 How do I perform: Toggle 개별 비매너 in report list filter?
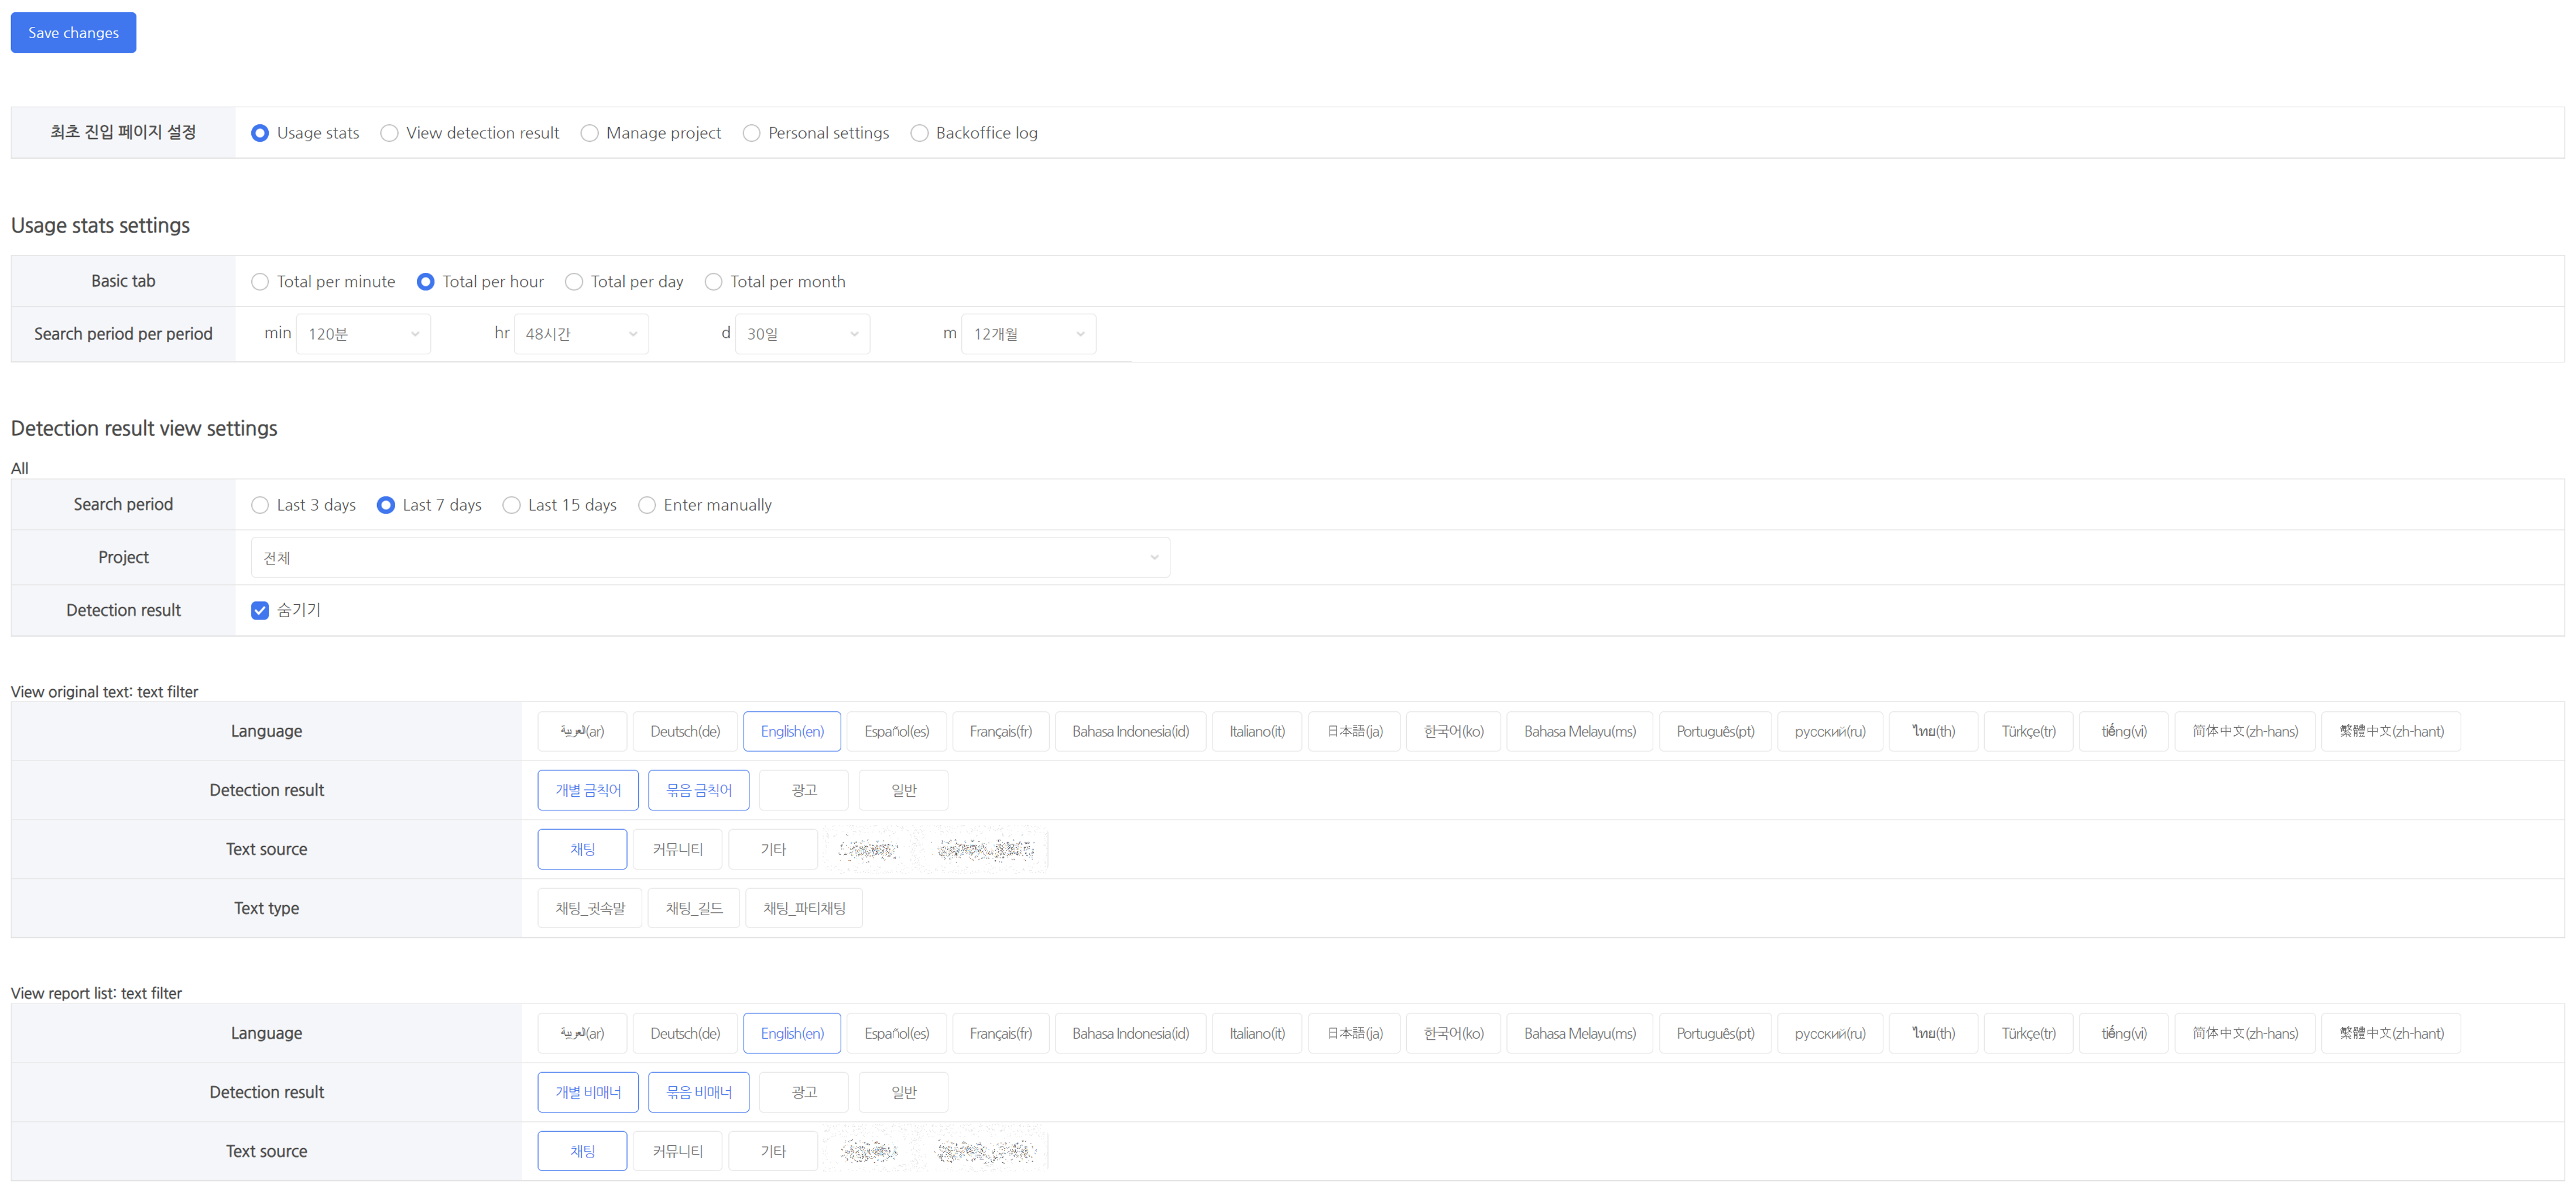coord(588,1092)
